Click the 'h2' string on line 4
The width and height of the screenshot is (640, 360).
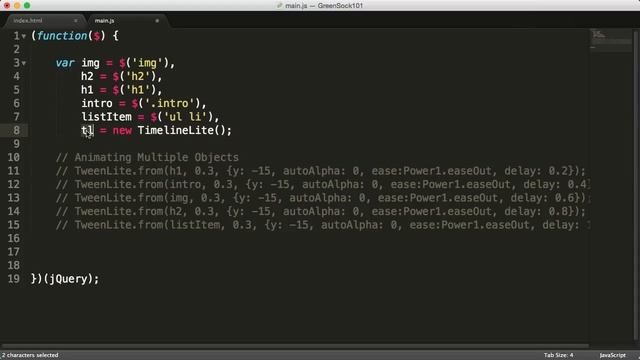click(x=138, y=76)
